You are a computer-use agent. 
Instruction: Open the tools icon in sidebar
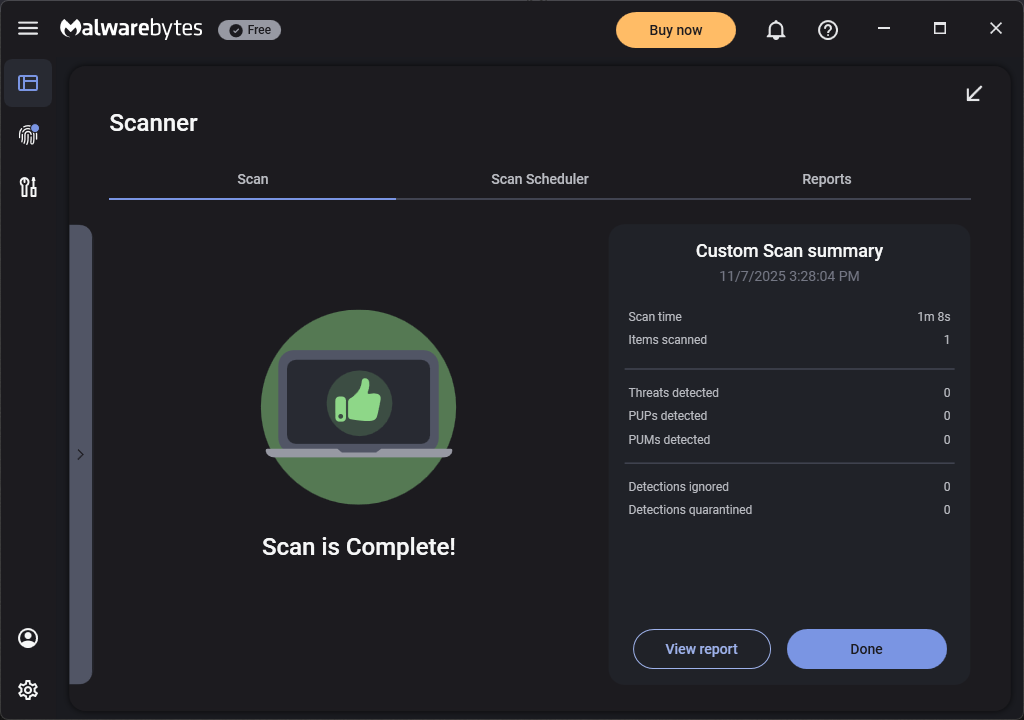[x=28, y=188]
